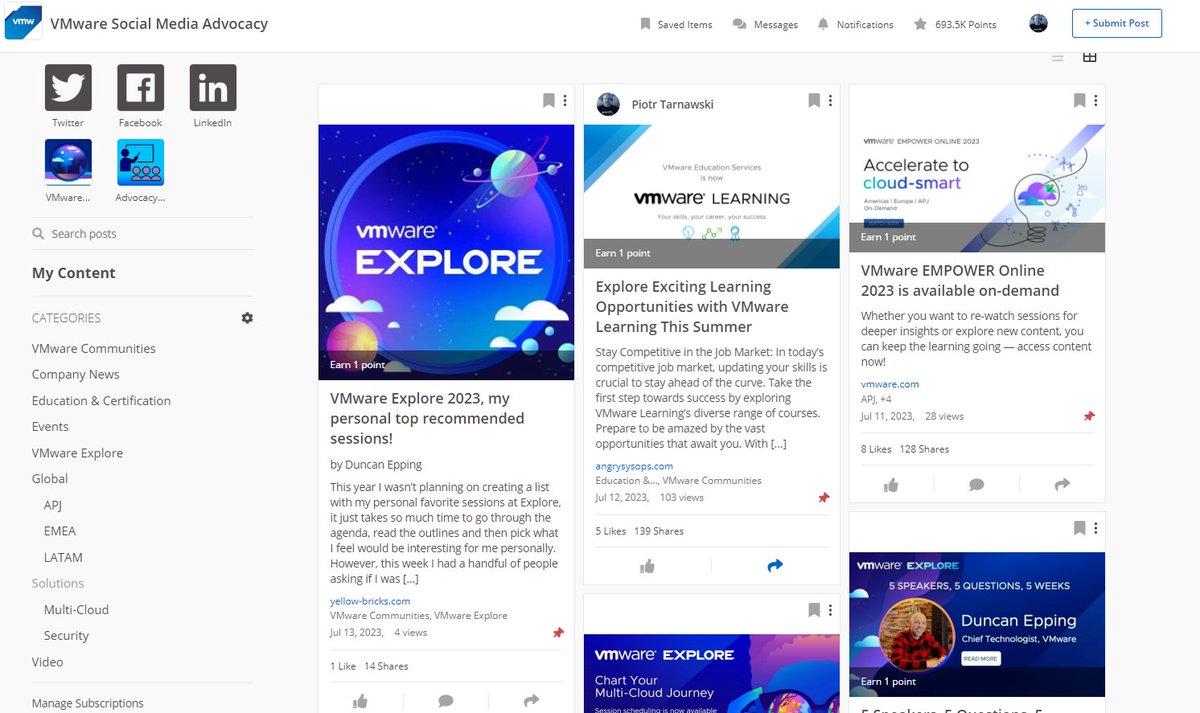Select the VMware Communities category

(94, 349)
